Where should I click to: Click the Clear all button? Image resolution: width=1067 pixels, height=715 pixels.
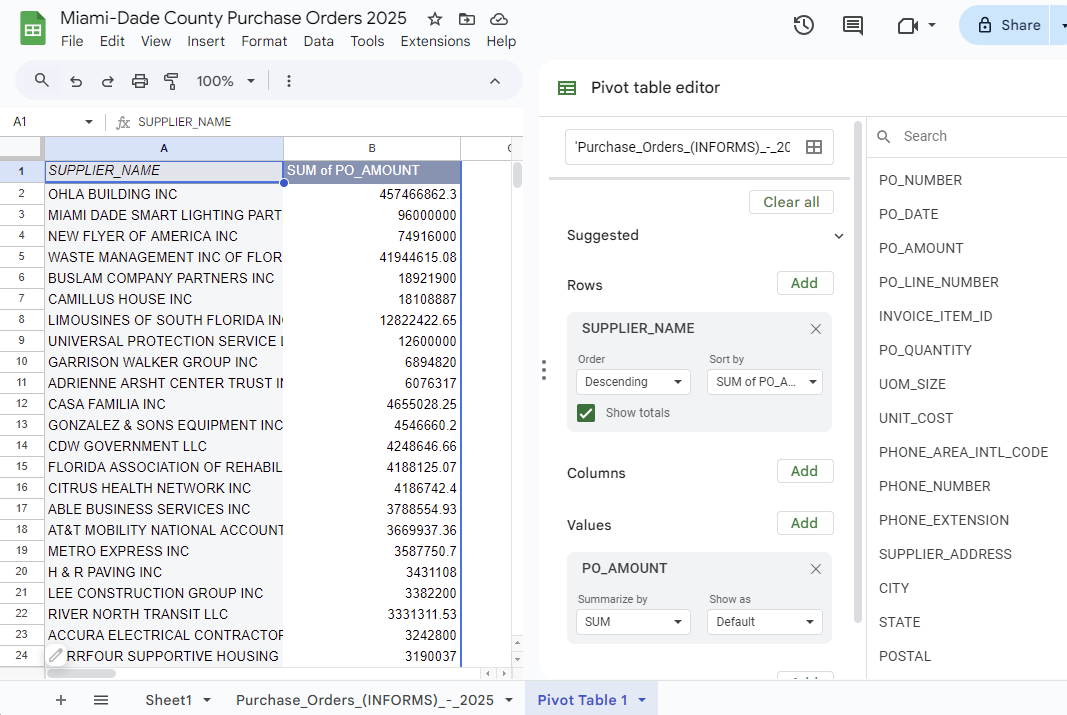pos(791,202)
